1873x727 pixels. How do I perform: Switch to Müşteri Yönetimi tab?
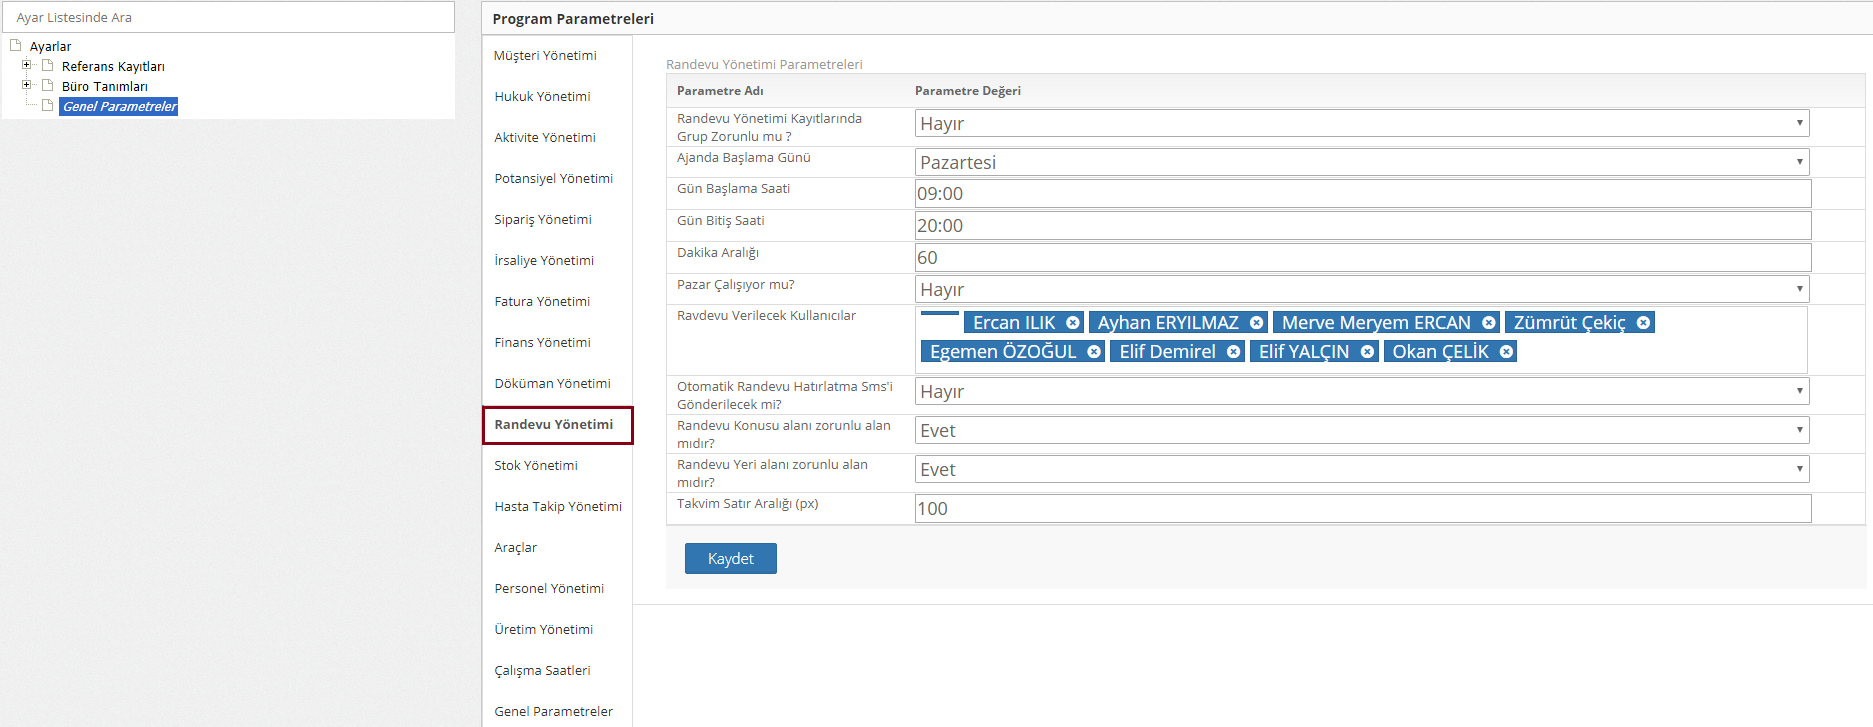tap(545, 56)
